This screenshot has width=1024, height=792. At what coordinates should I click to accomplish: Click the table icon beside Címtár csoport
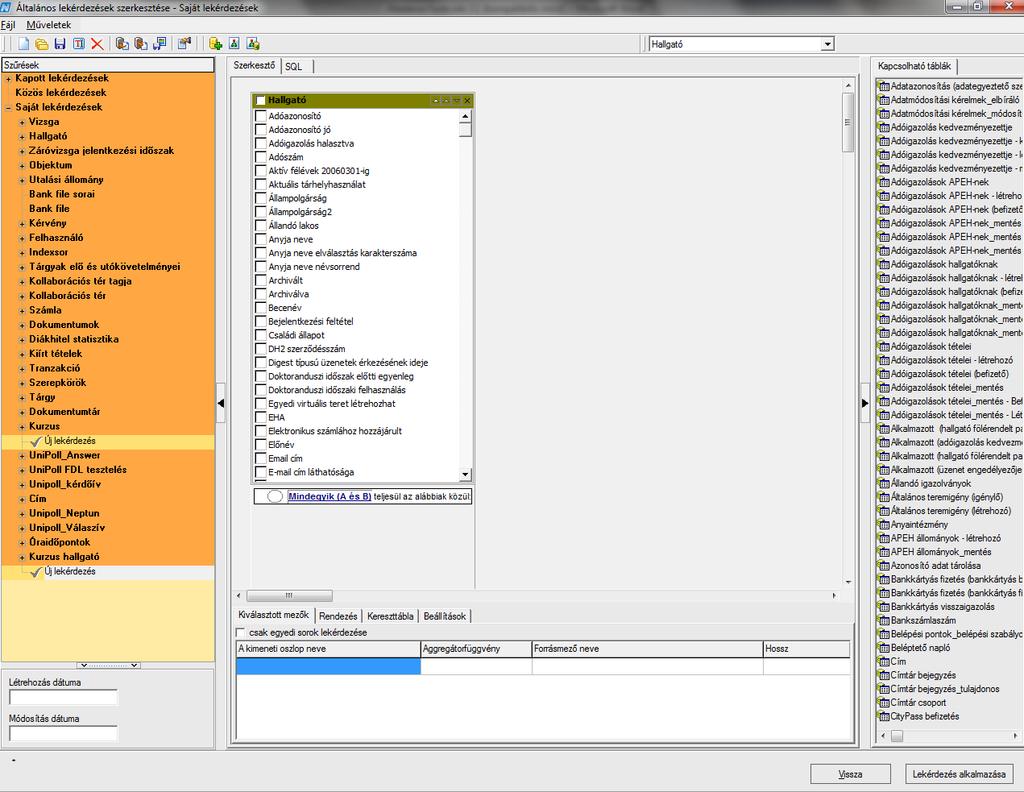click(x=884, y=703)
